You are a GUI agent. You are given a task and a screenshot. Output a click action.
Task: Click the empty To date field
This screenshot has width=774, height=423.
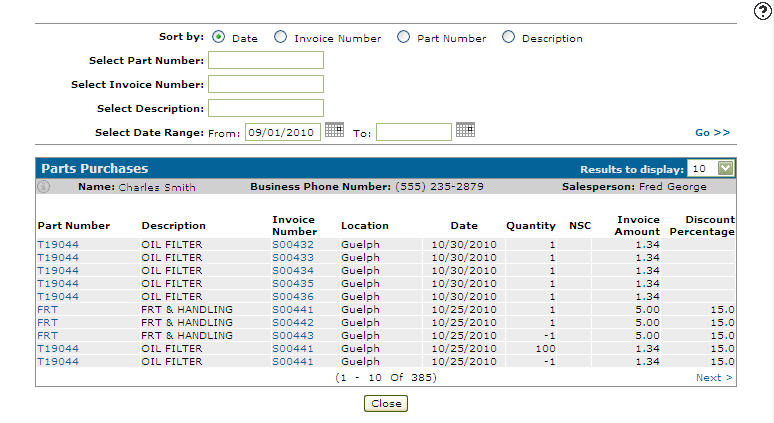pyautogui.click(x=414, y=132)
